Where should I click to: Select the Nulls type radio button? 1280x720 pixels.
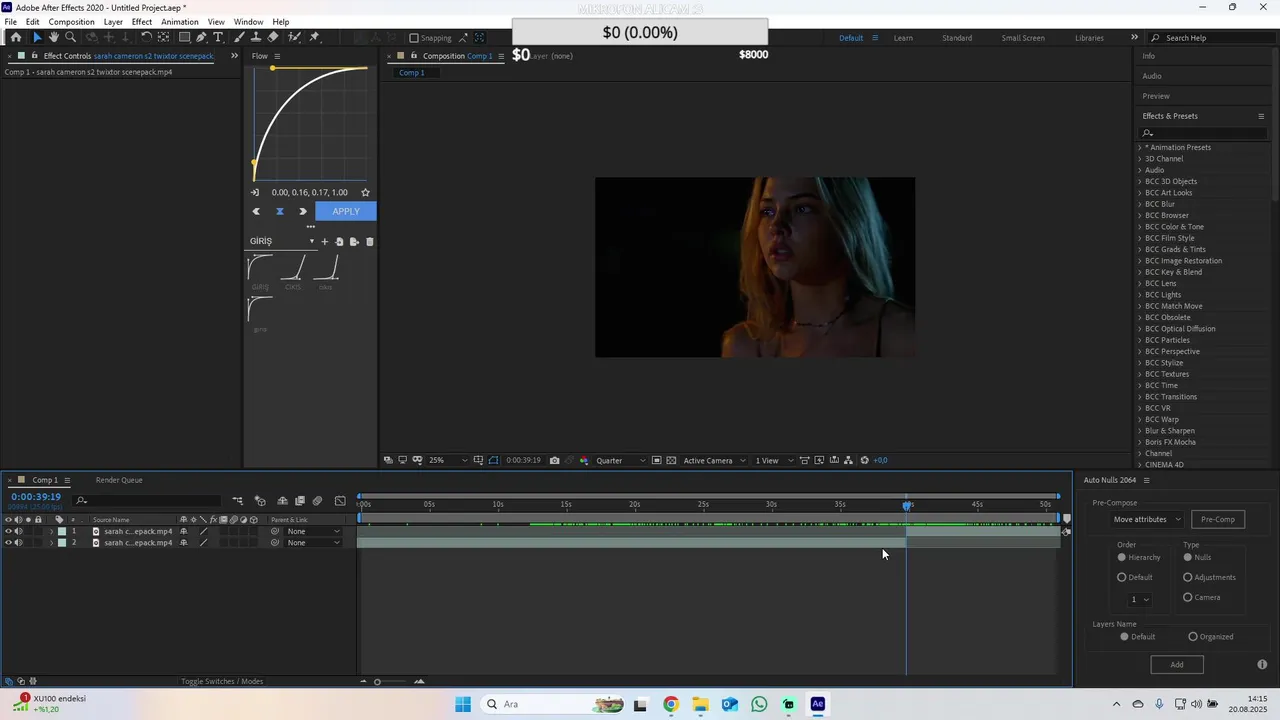coord(1188,557)
